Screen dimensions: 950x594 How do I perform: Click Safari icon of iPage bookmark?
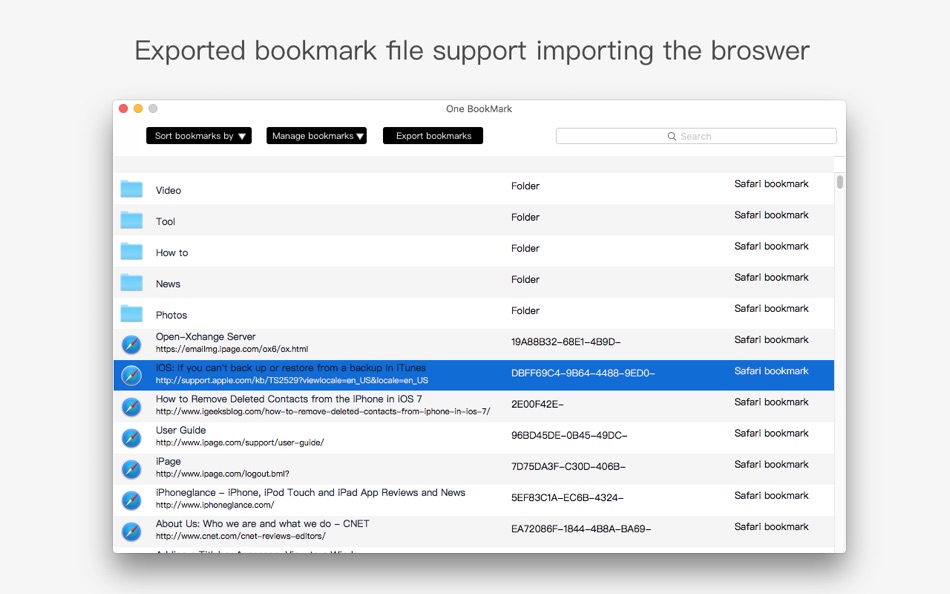point(131,469)
